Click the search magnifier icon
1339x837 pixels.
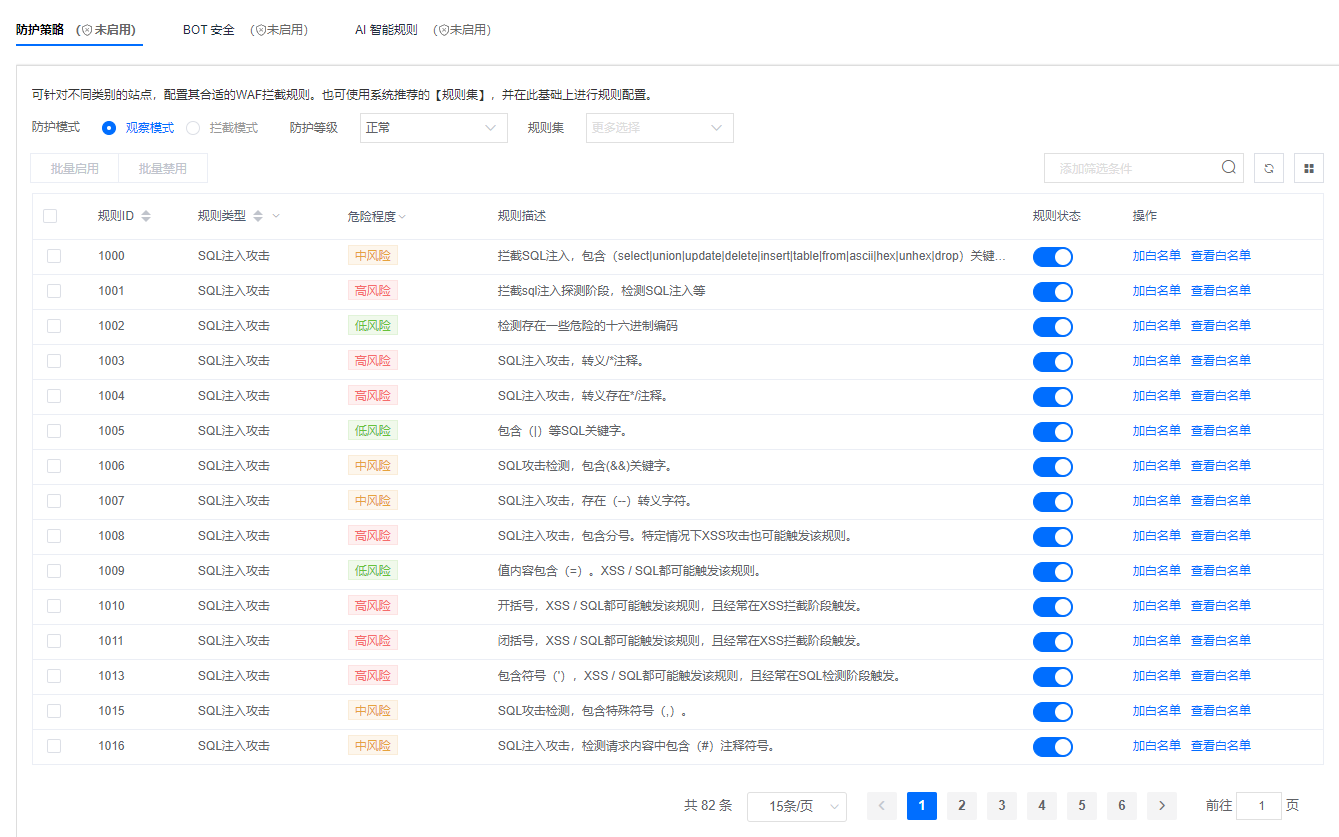tap(1229, 167)
